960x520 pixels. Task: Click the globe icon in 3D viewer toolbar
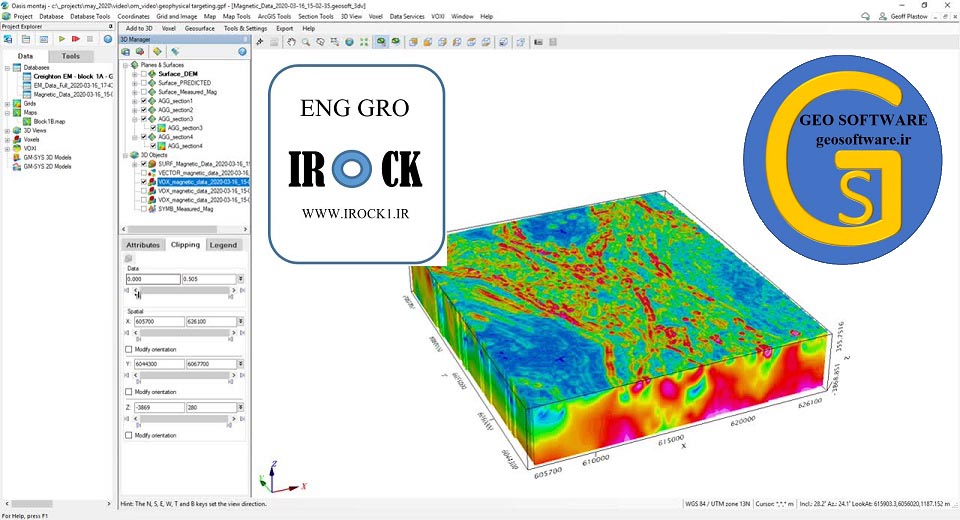point(349,42)
